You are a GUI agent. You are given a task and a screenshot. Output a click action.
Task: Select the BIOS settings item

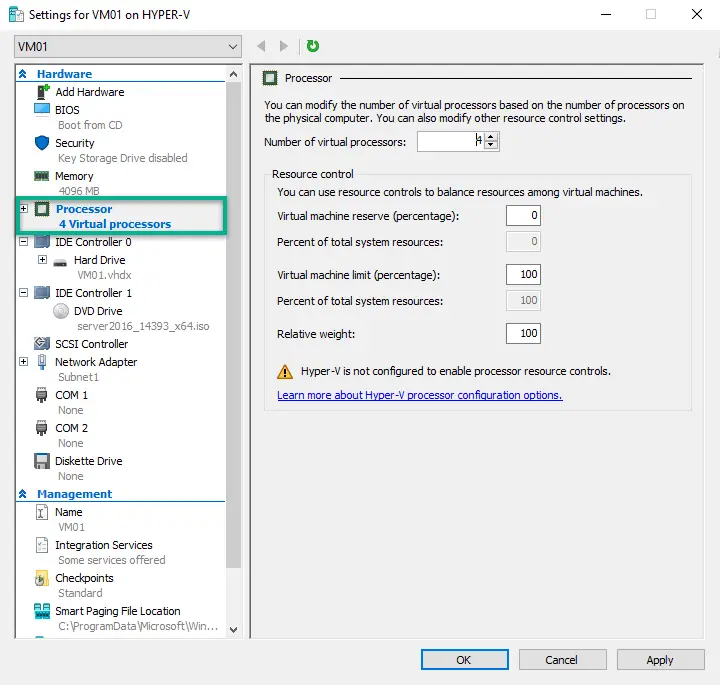pyautogui.click(x=67, y=110)
